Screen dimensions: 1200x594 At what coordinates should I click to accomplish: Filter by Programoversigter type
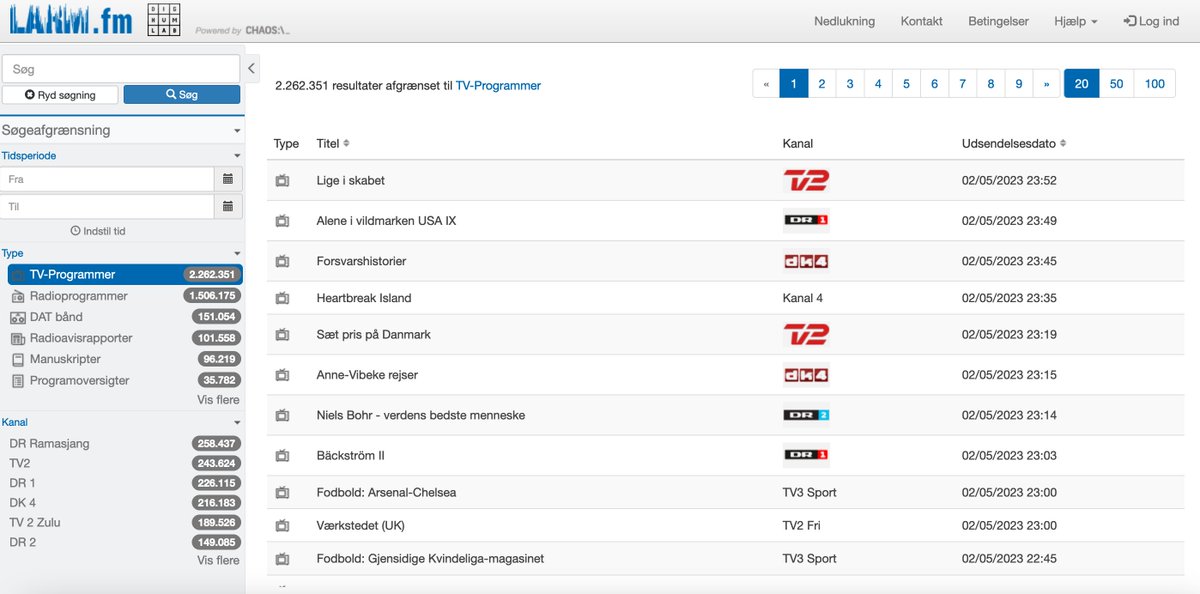pos(124,381)
